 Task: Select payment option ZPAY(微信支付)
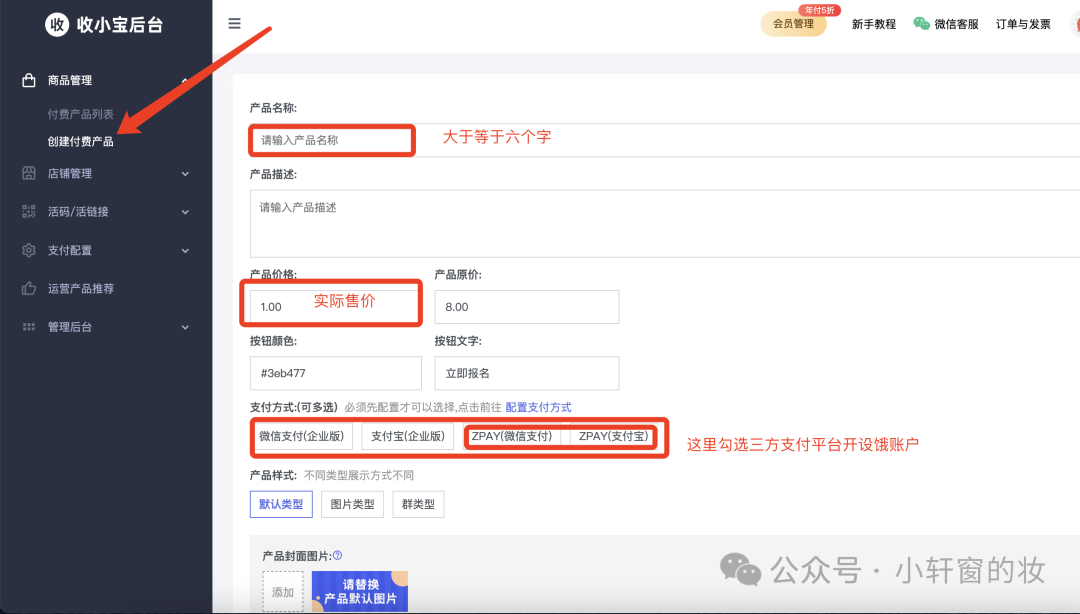click(513, 436)
